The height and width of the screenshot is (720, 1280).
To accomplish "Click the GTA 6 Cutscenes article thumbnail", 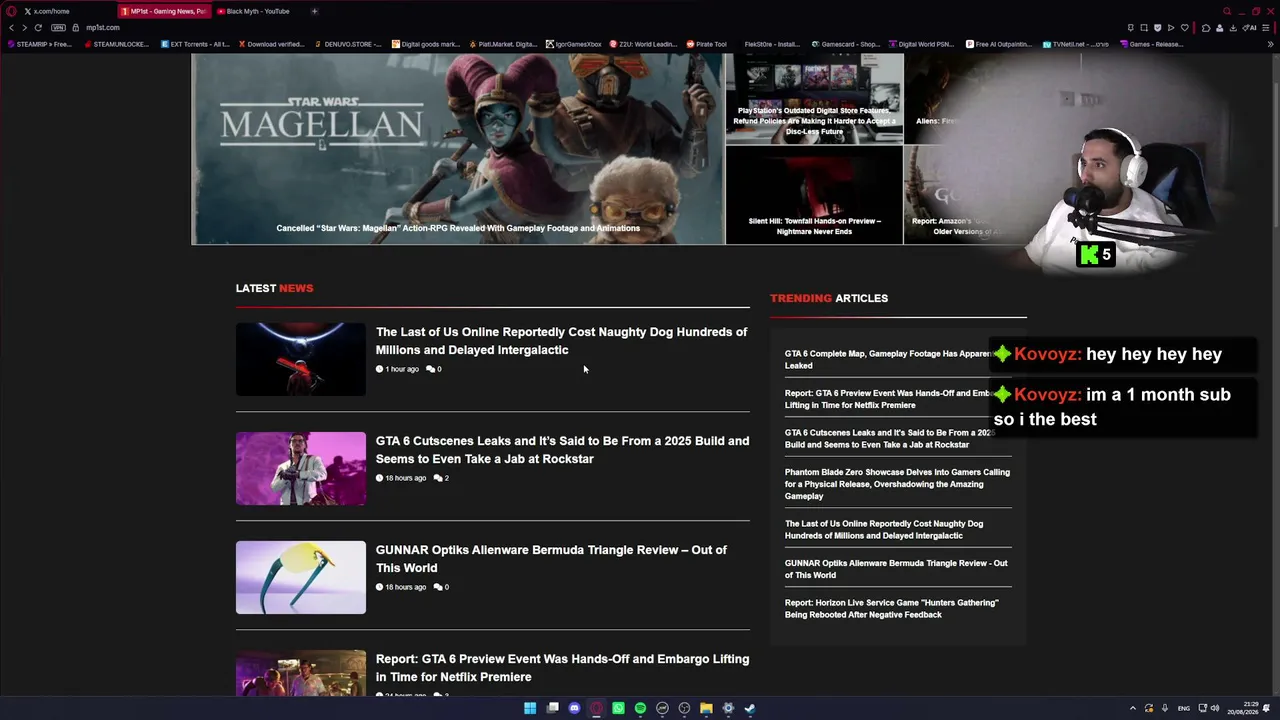I will (301, 468).
